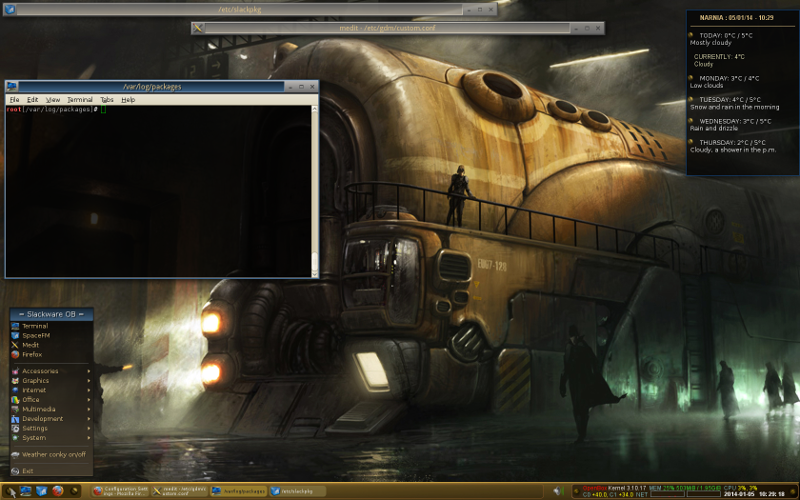Click the medit window title icon
Screen dimensions: 800x500
(198, 28)
